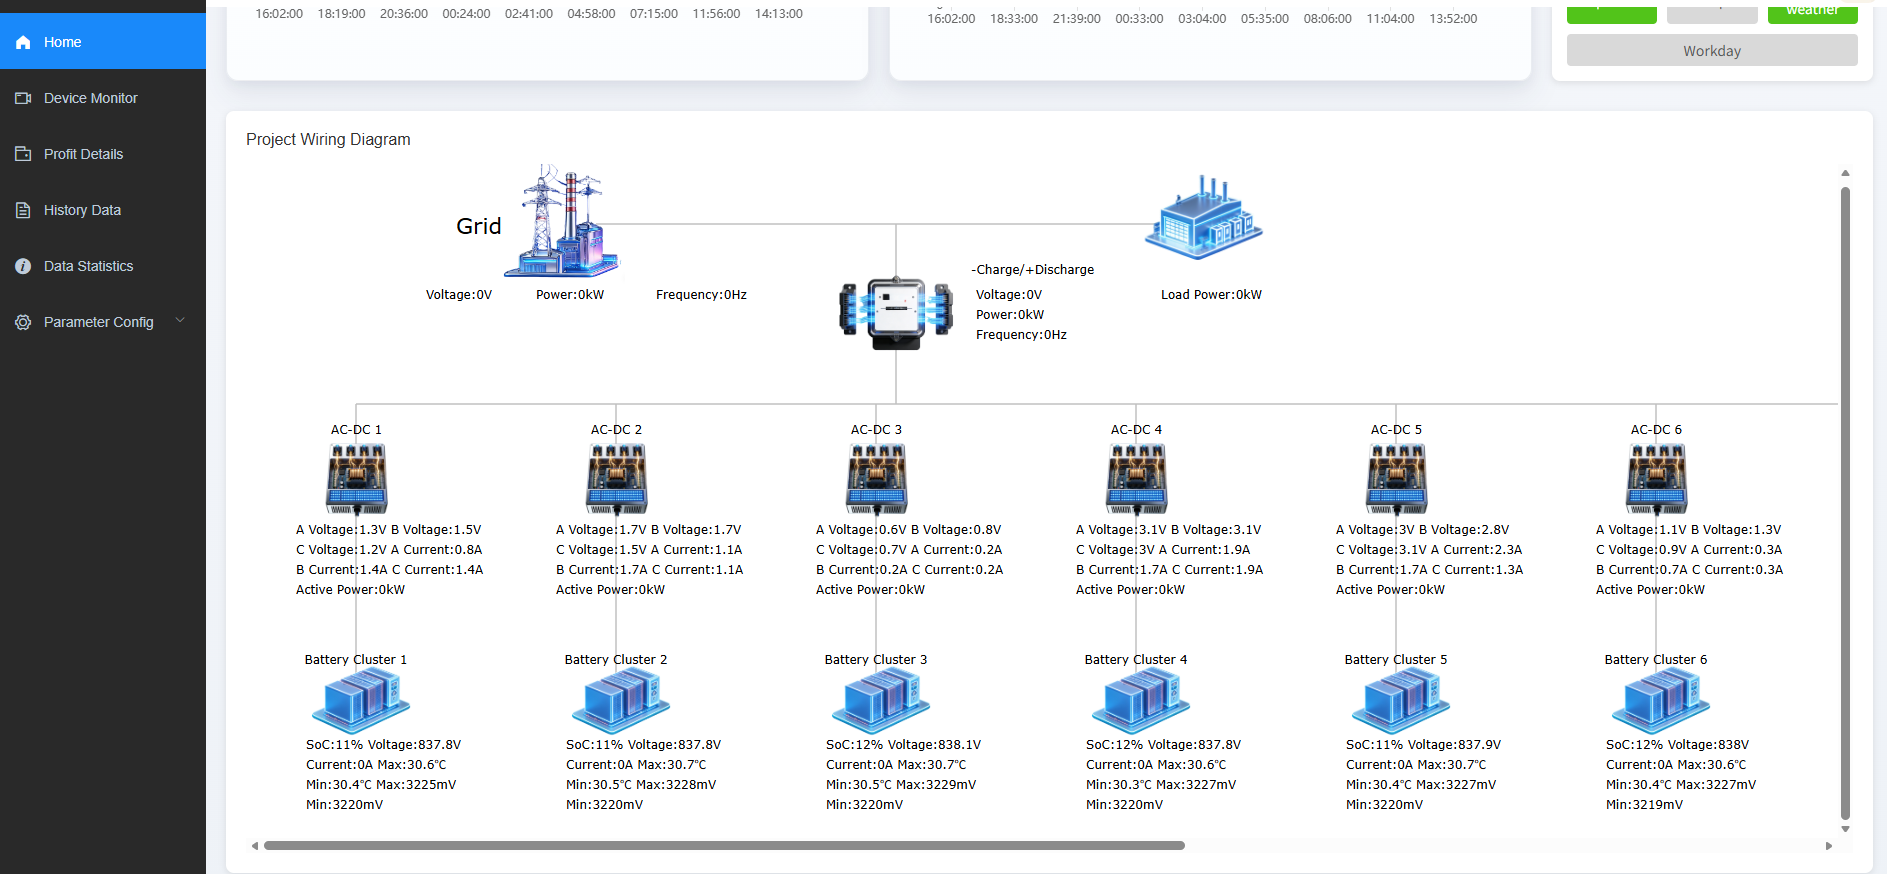Select the AC-DC 1 converter icon

point(357,478)
